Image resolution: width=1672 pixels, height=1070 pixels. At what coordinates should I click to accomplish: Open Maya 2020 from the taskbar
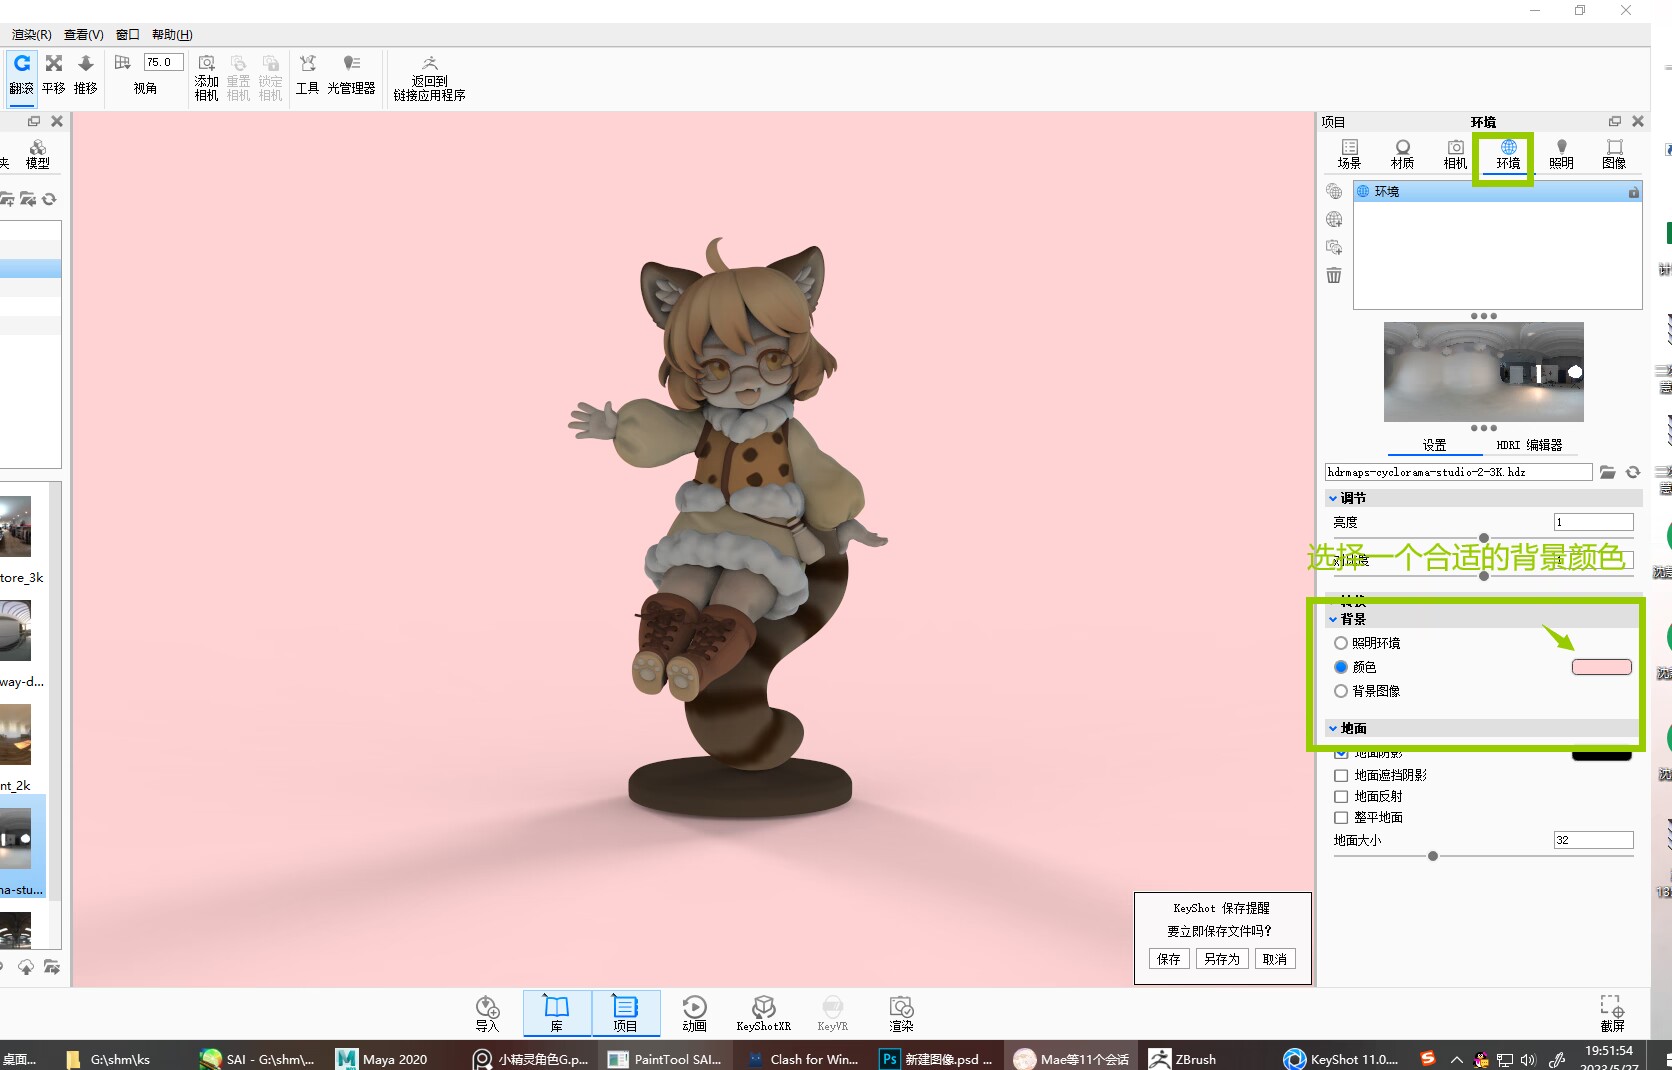pyautogui.click(x=382, y=1058)
